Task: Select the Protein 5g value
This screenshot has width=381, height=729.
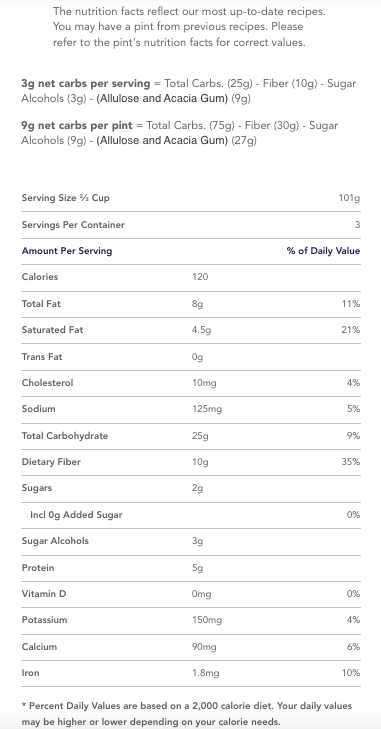Action: (x=198, y=568)
